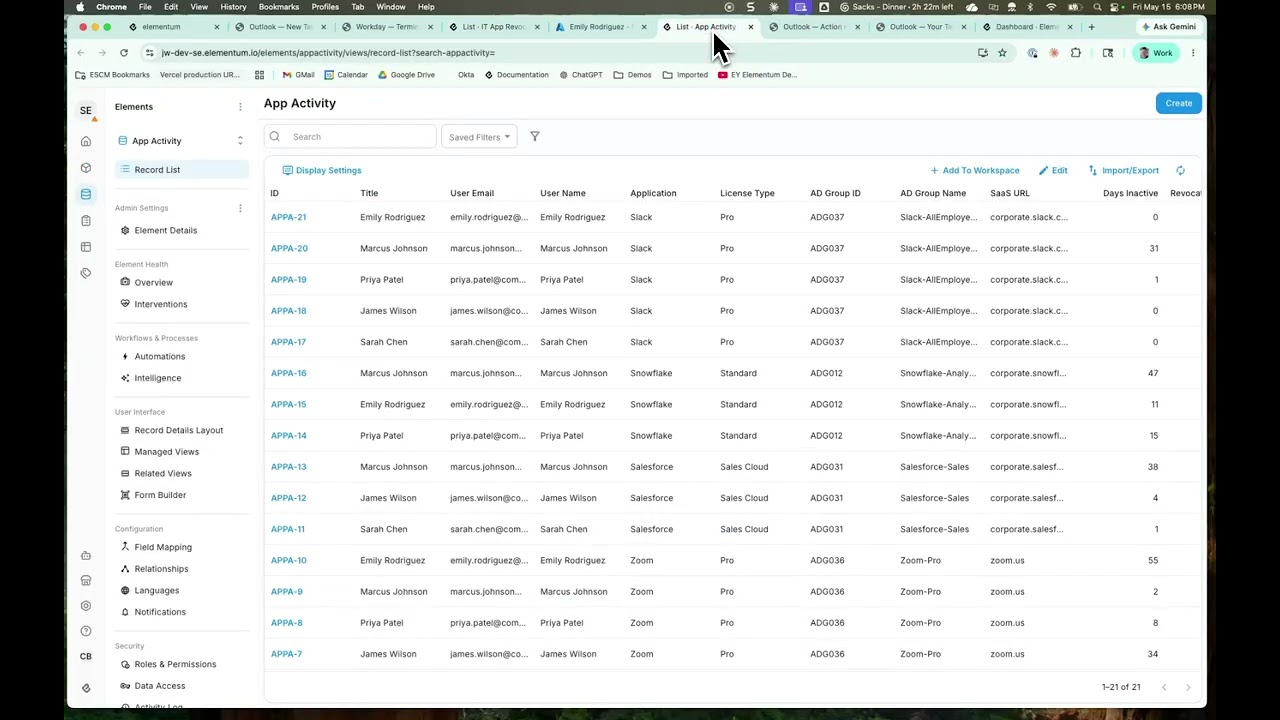Open Element Details in sidebar
Image resolution: width=1280 pixels, height=720 pixels.
point(166,230)
